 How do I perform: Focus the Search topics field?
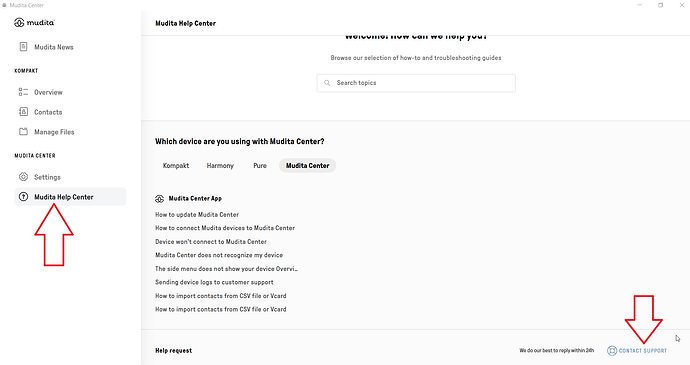point(416,83)
